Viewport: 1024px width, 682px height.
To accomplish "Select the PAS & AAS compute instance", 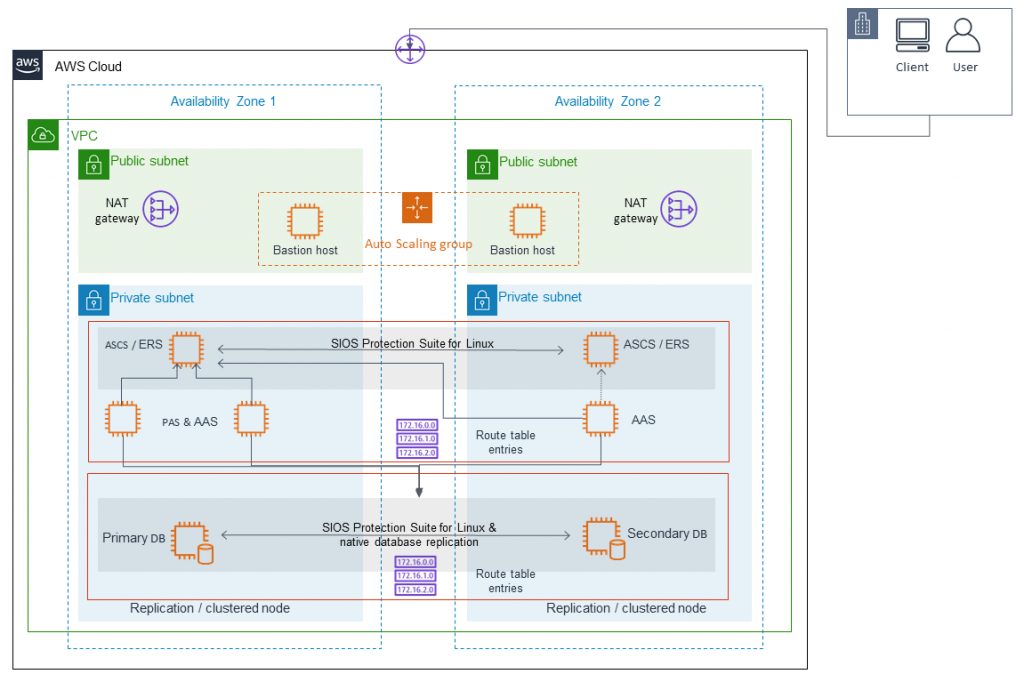I will 122,419.
